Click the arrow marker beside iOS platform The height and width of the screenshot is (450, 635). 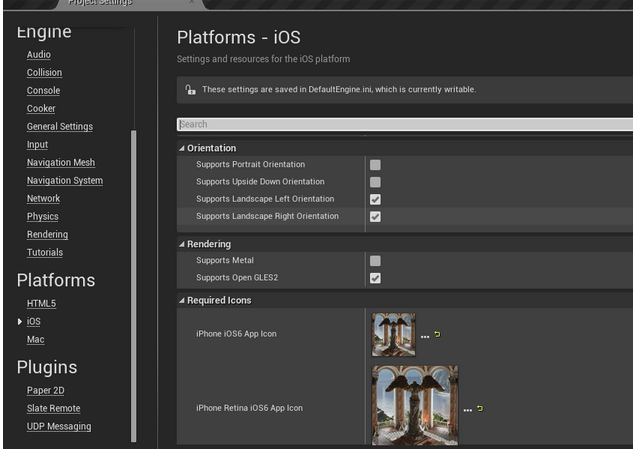click(20, 322)
